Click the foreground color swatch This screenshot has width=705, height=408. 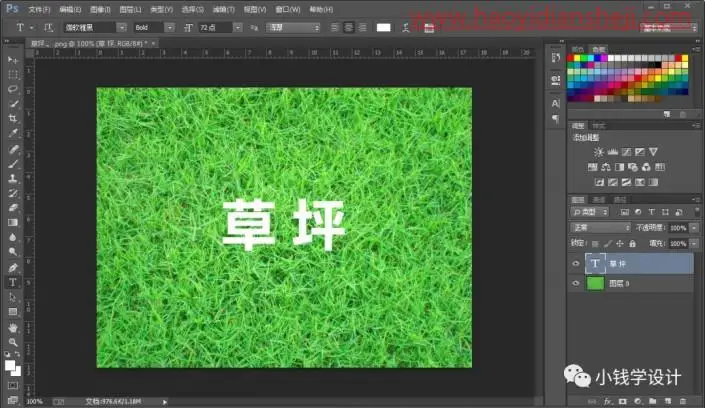(9, 366)
